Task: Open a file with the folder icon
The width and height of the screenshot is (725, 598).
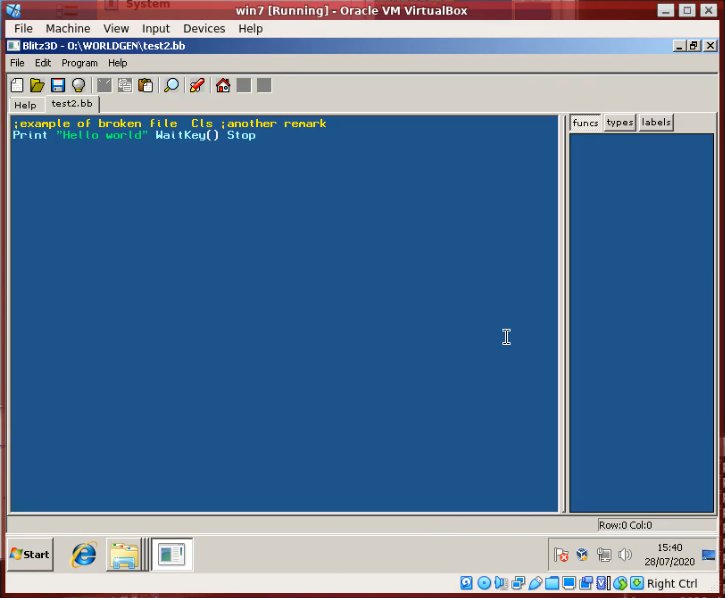Action: [37, 85]
